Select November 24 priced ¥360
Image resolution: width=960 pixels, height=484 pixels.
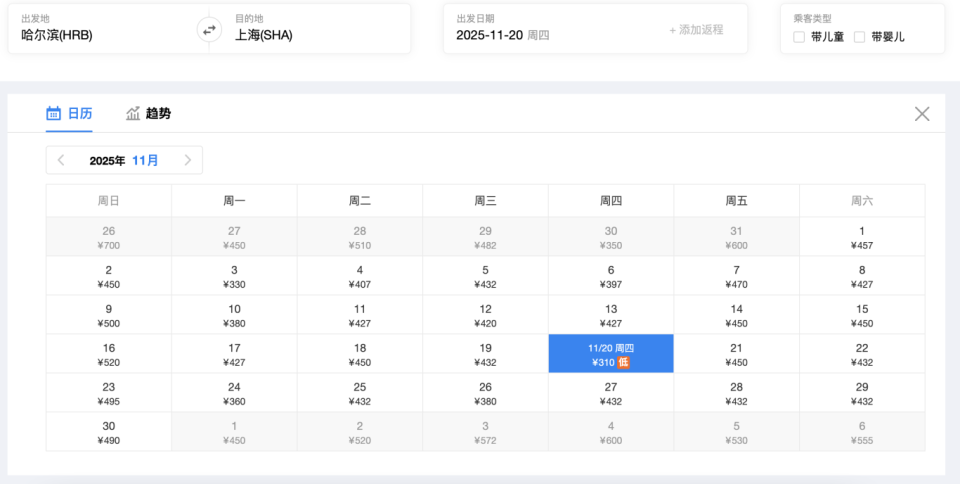point(234,393)
